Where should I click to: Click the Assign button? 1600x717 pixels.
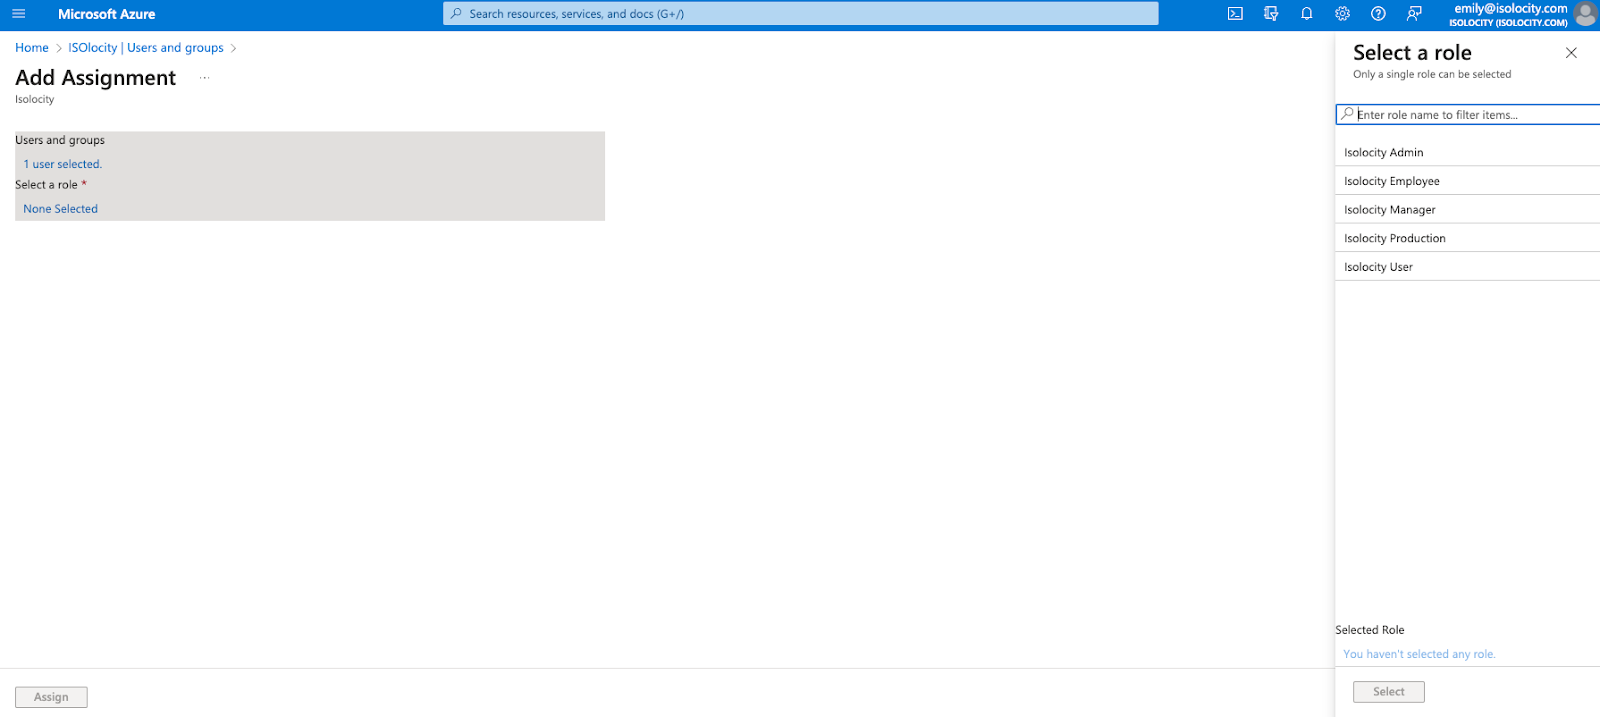click(x=51, y=697)
